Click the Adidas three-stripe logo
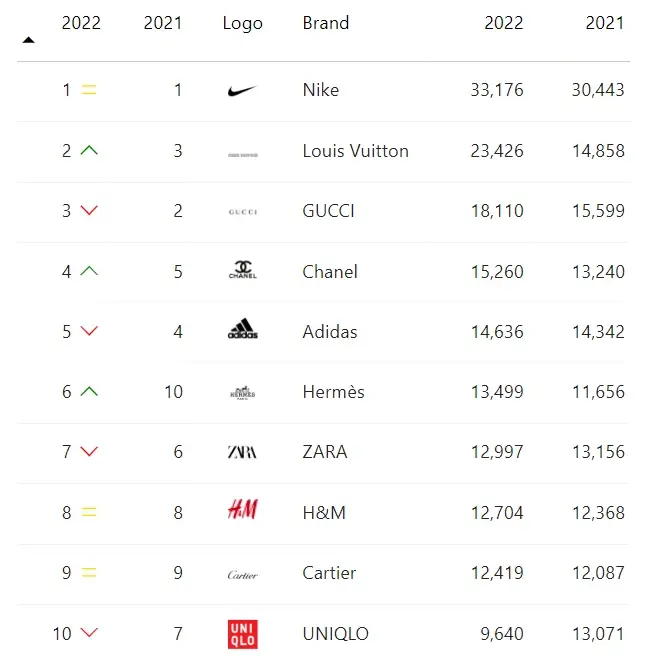650x663 pixels. point(243,329)
